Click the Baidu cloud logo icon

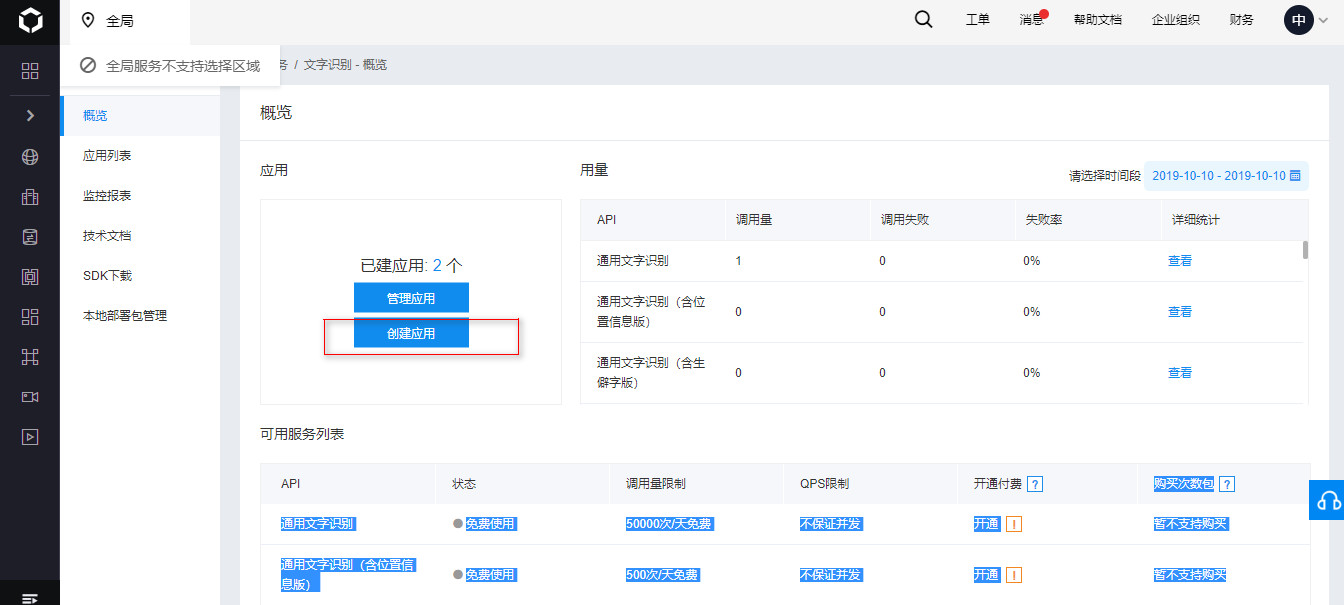[x=30, y=21]
